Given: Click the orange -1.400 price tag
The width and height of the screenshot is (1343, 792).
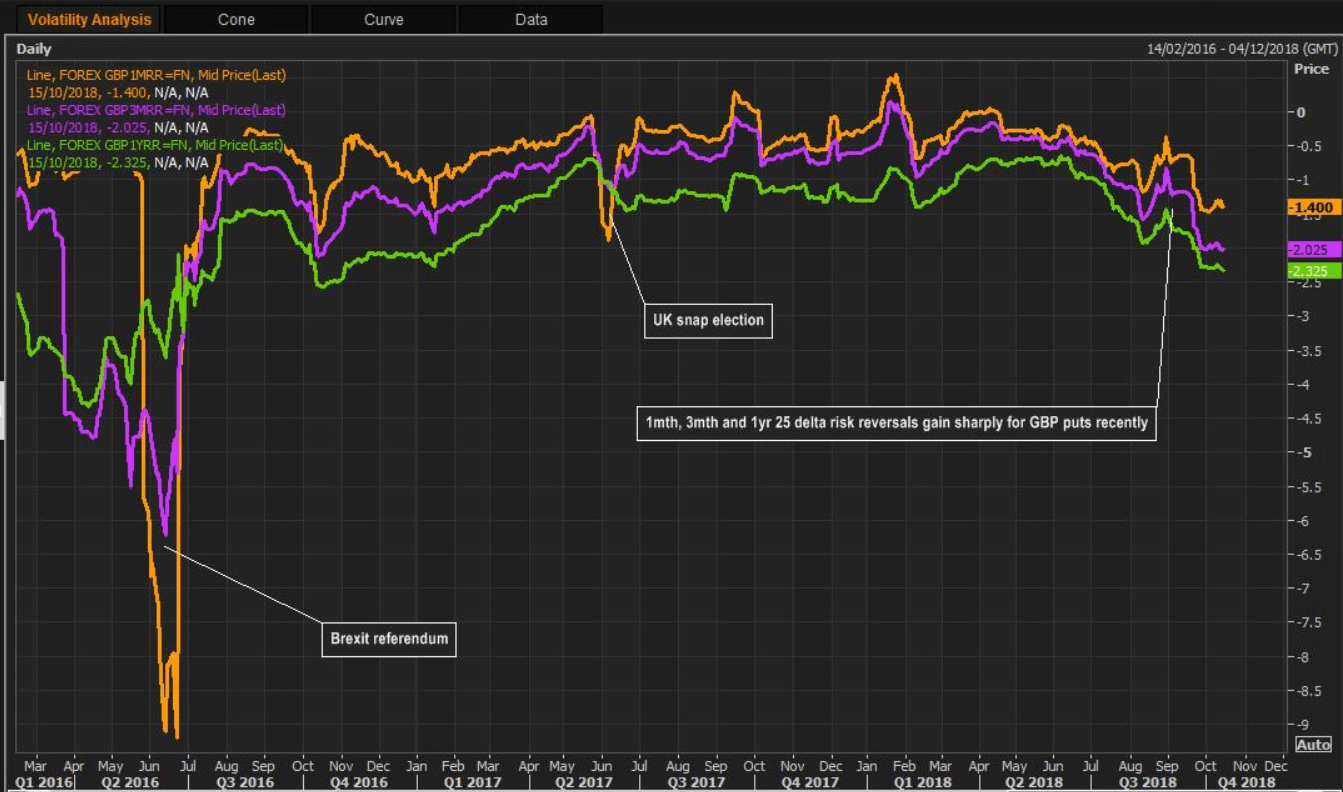Looking at the screenshot, I should pyautogui.click(x=1313, y=207).
